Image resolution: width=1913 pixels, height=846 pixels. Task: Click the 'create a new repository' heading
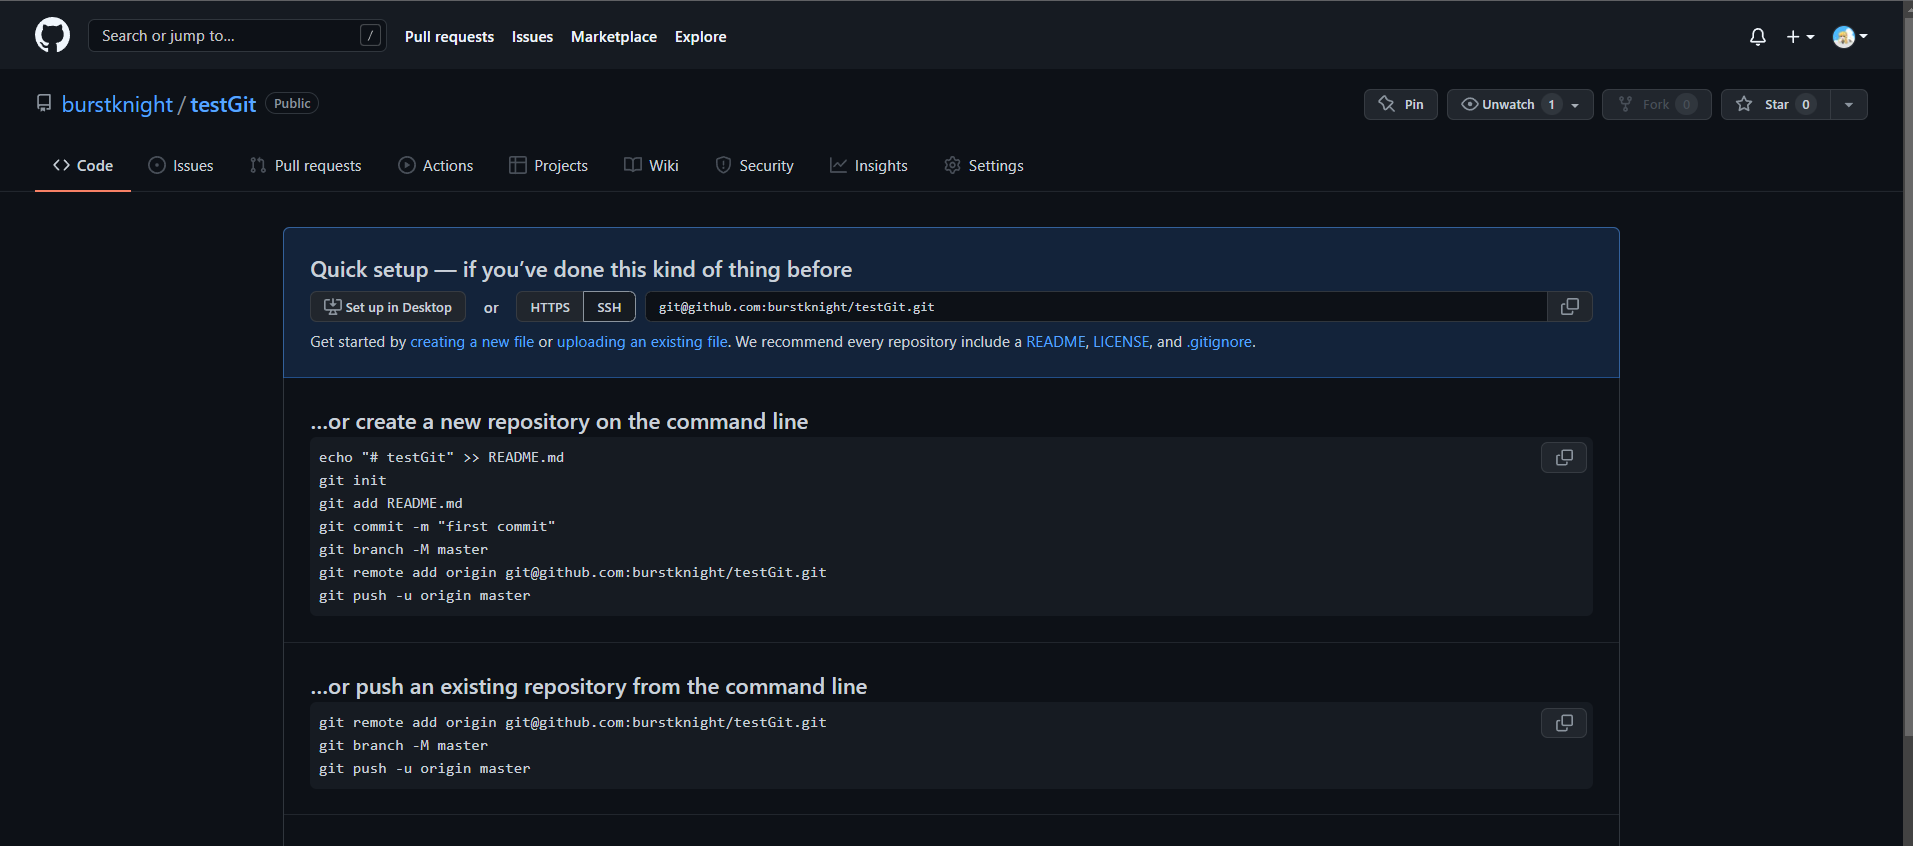559,422
